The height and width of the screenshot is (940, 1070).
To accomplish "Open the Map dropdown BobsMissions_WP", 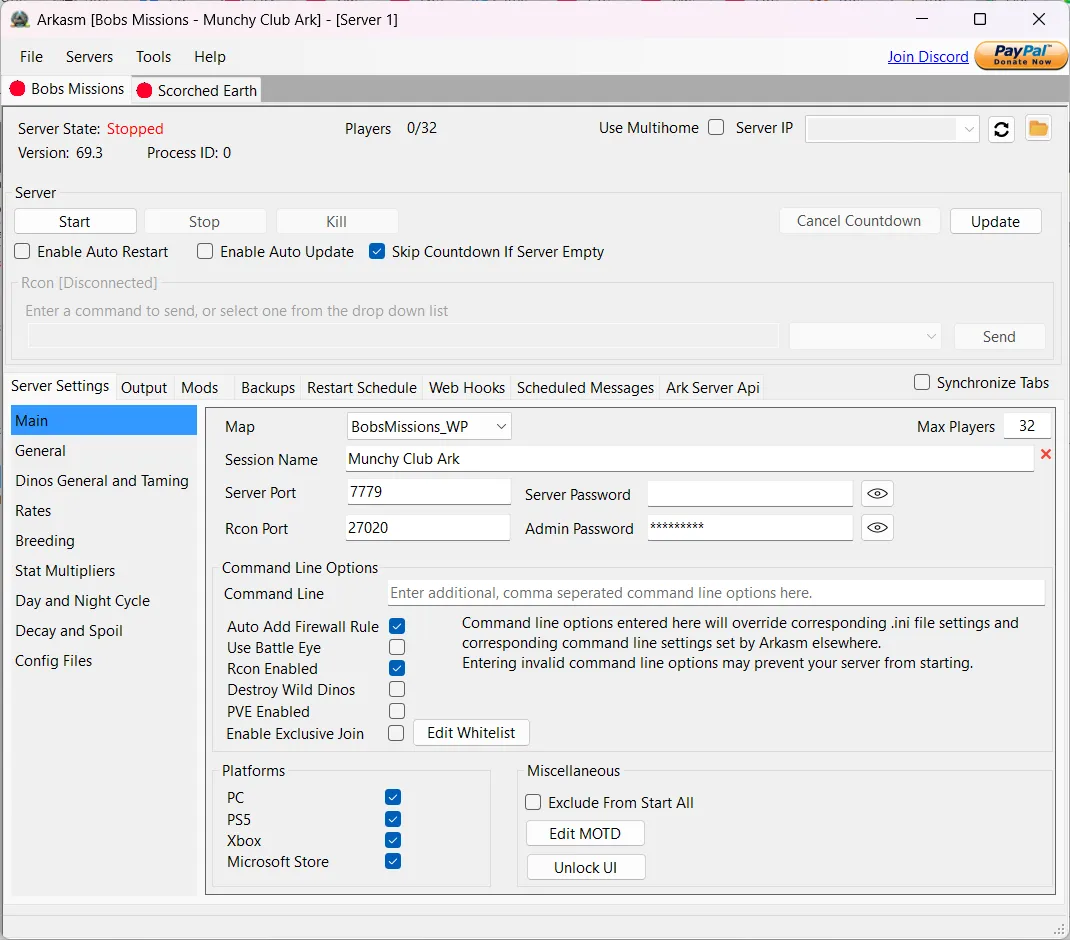I will pos(429,427).
